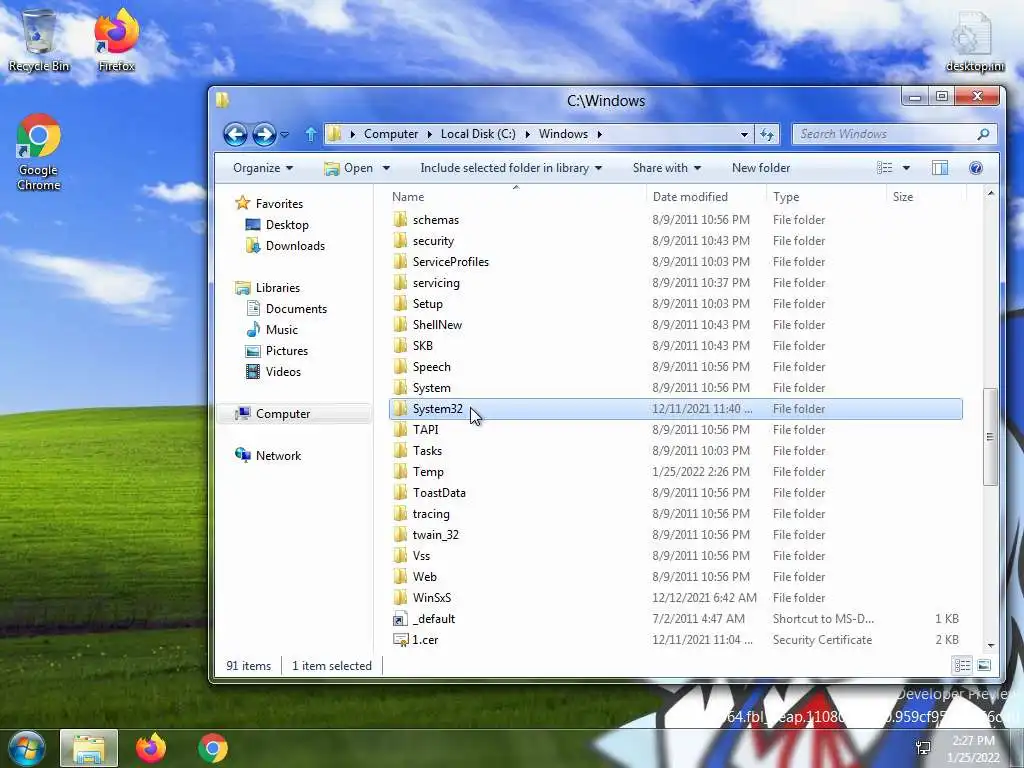
Task: Open the address bar history dropdown
Action: click(x=744, y=135)
